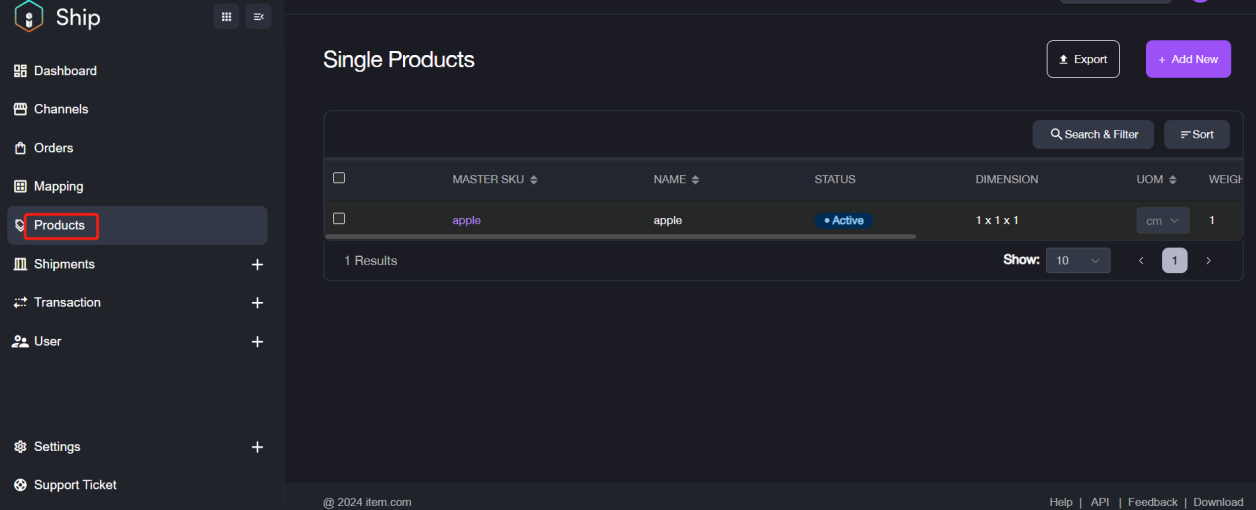
Task: Open the Show 10 page-size dropdown
Action: coord(1078,261)
